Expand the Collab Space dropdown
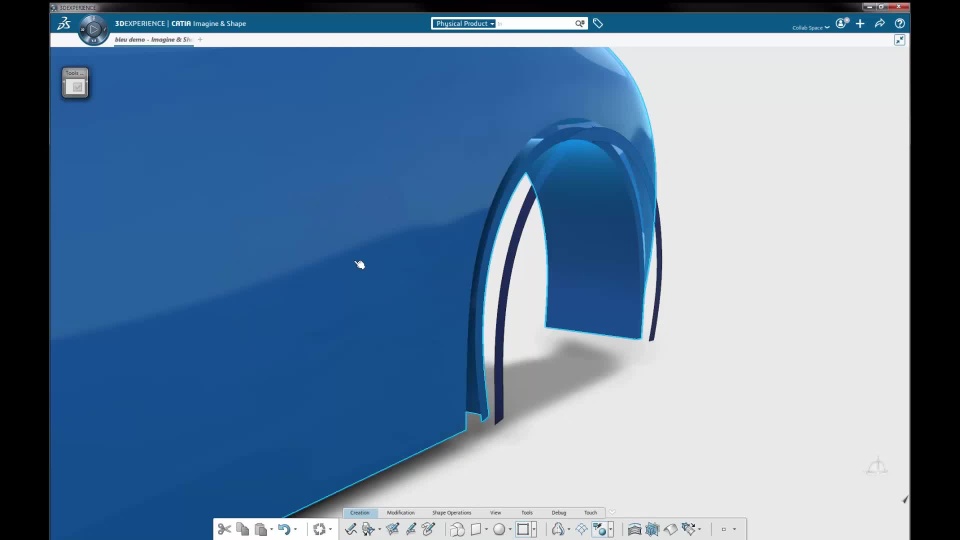The width and height of the screenshot is (960, 540). pos(811,28)
